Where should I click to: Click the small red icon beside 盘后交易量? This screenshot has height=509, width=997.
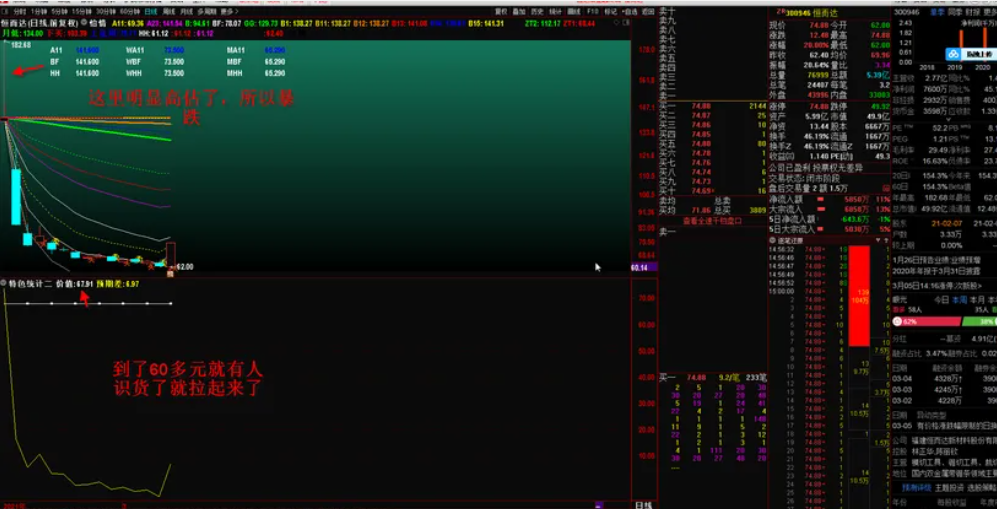point(886,188)
